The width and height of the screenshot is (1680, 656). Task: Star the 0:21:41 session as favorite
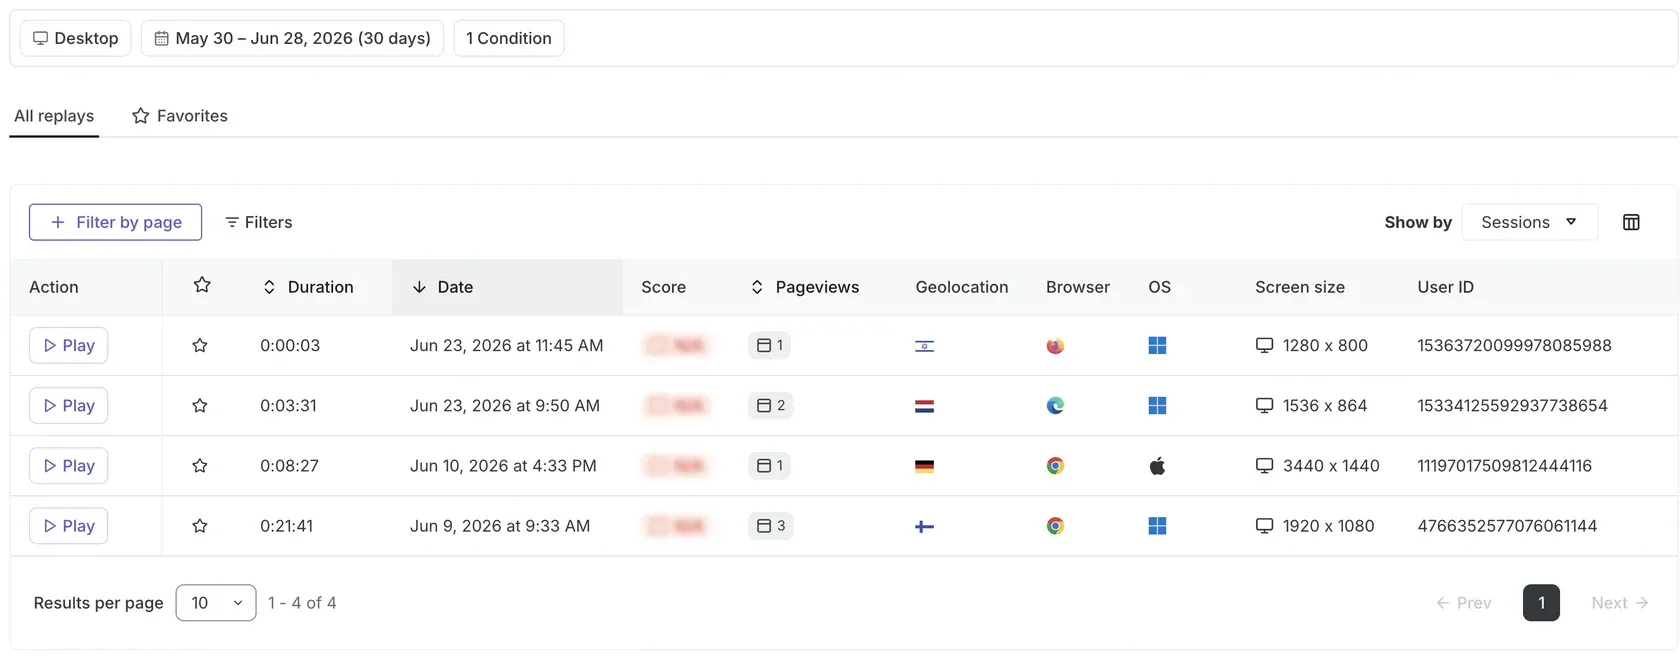pyautogui.click(x=200, y=526)
